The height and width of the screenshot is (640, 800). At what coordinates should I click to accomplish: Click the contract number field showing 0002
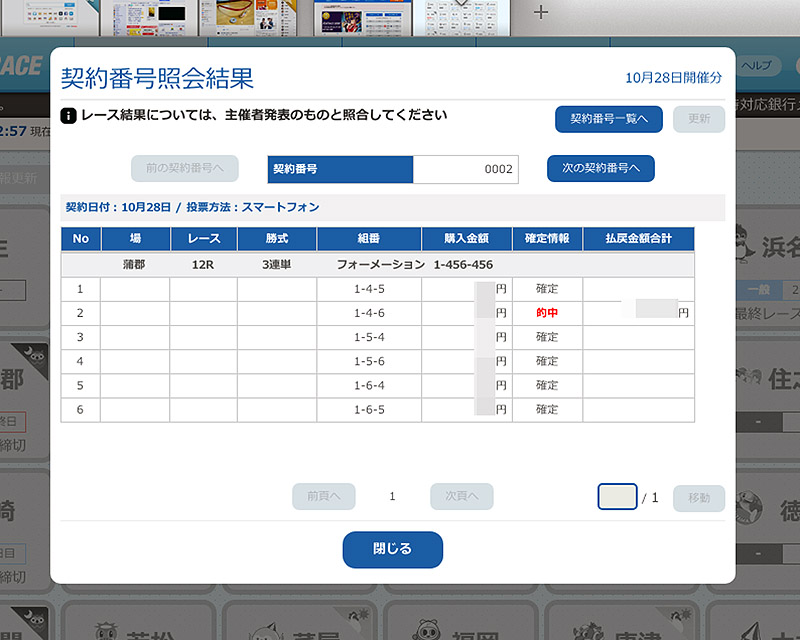[465, 170]
